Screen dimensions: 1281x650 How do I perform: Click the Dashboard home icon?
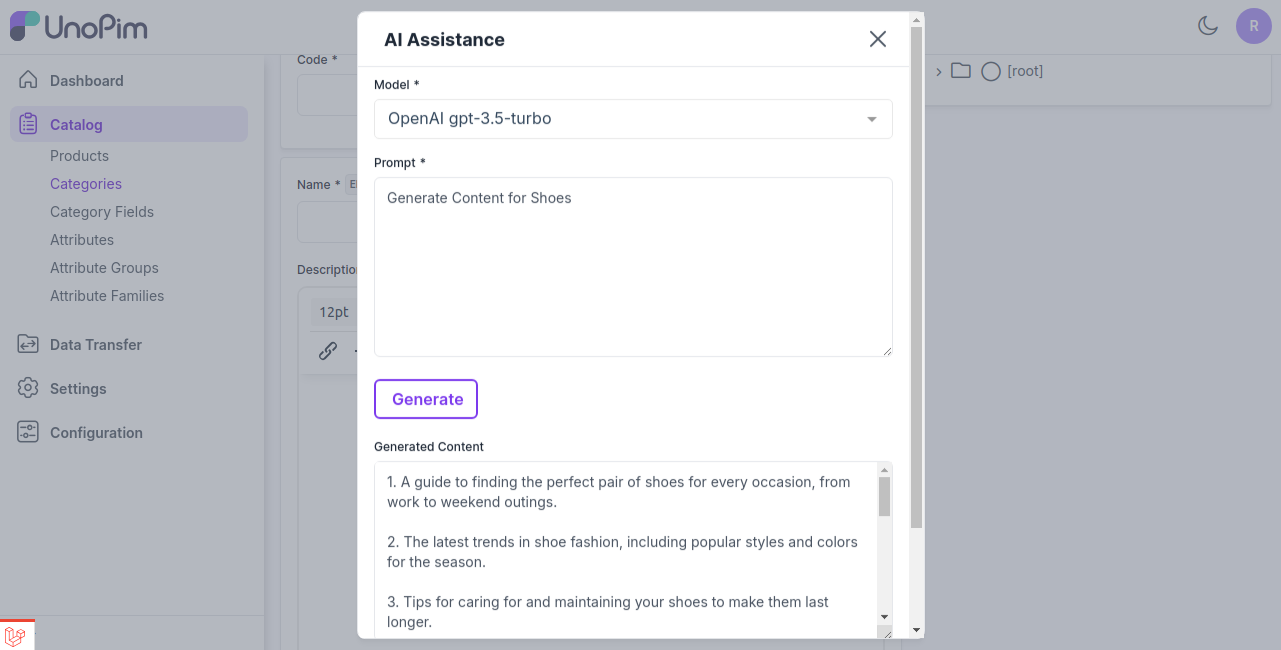(28, 81)
